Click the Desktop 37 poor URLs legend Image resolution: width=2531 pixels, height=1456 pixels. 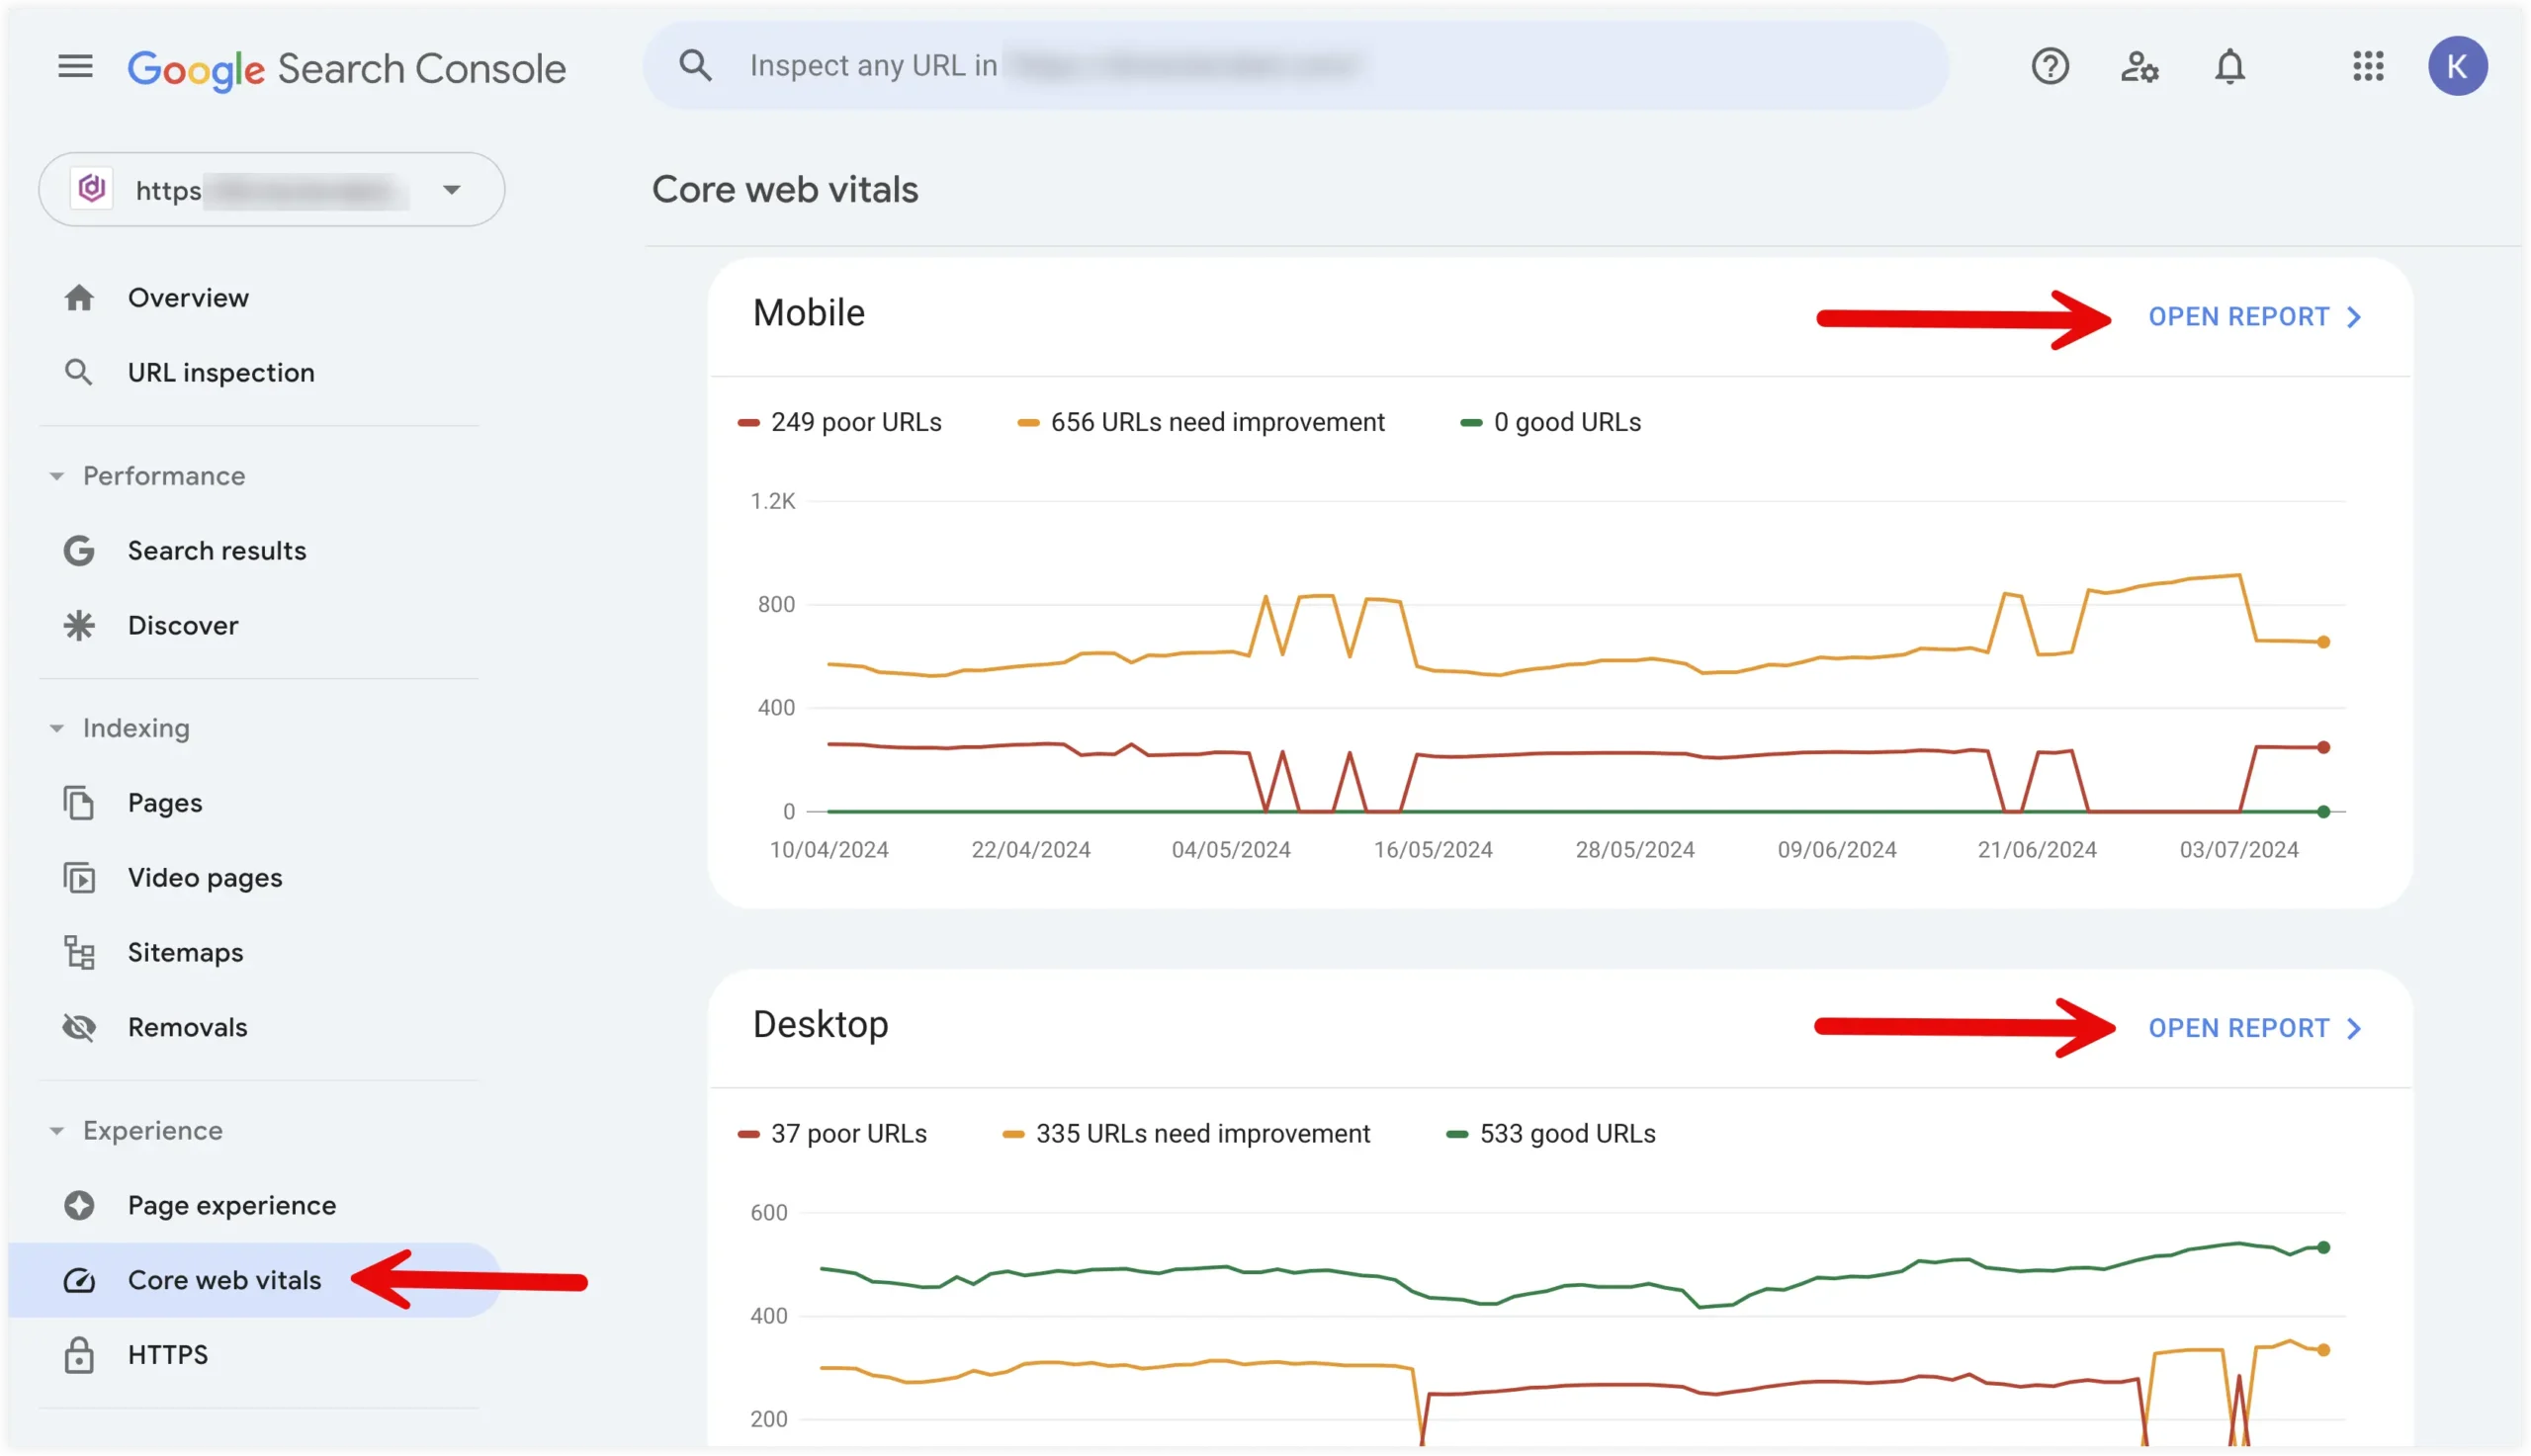pos(832,1134)
